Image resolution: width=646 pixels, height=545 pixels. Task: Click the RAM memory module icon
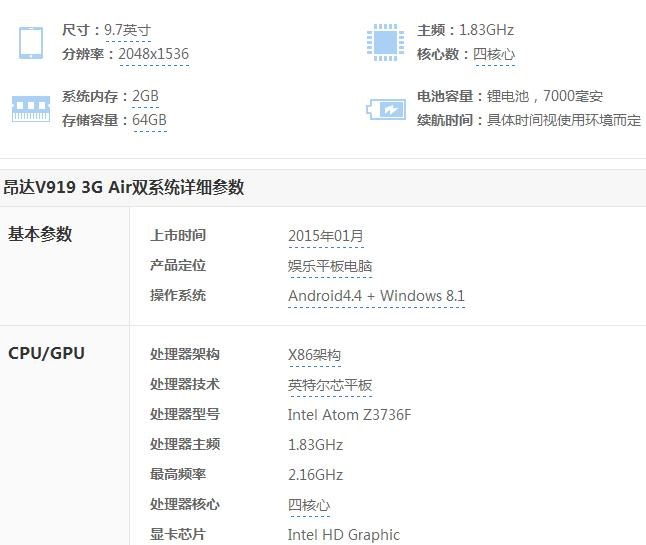pos(31,108)
